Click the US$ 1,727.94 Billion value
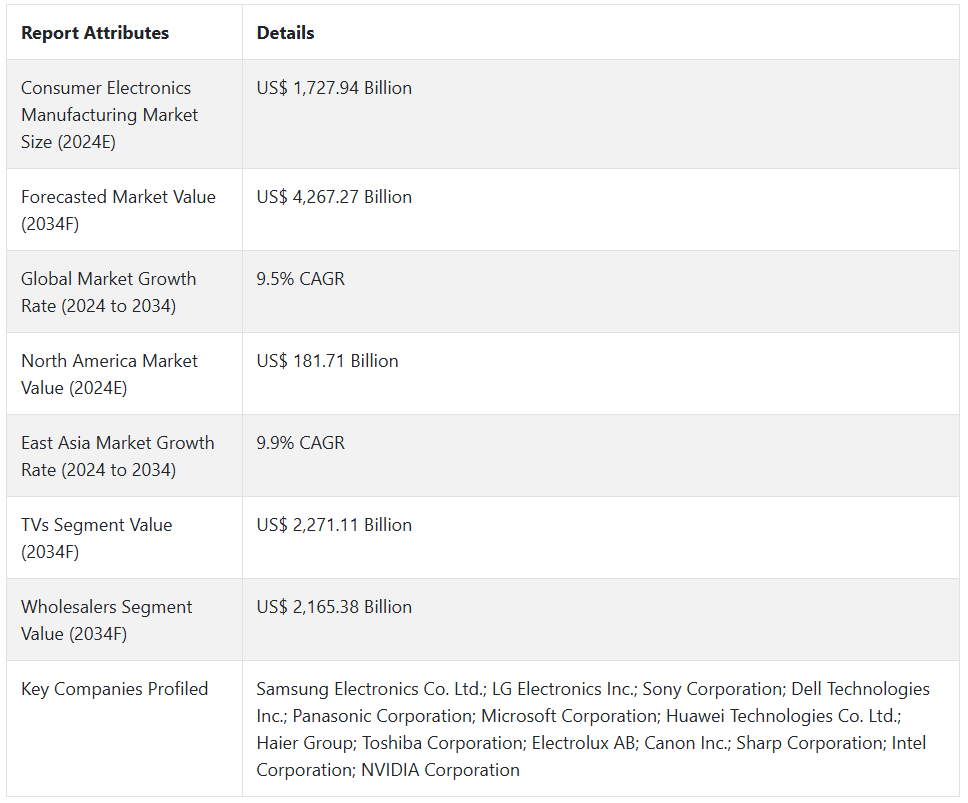 pos(334,88)
